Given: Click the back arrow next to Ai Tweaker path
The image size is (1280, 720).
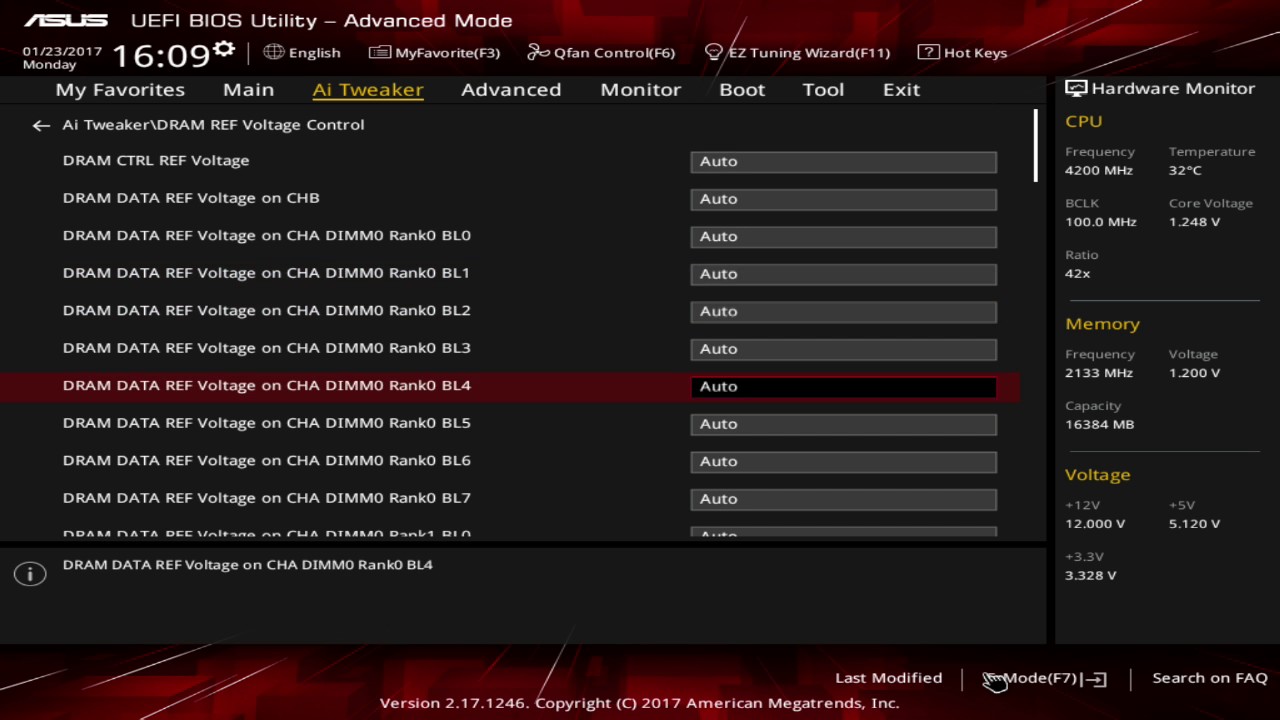Looking at the screenshot, I should point(40,125).
